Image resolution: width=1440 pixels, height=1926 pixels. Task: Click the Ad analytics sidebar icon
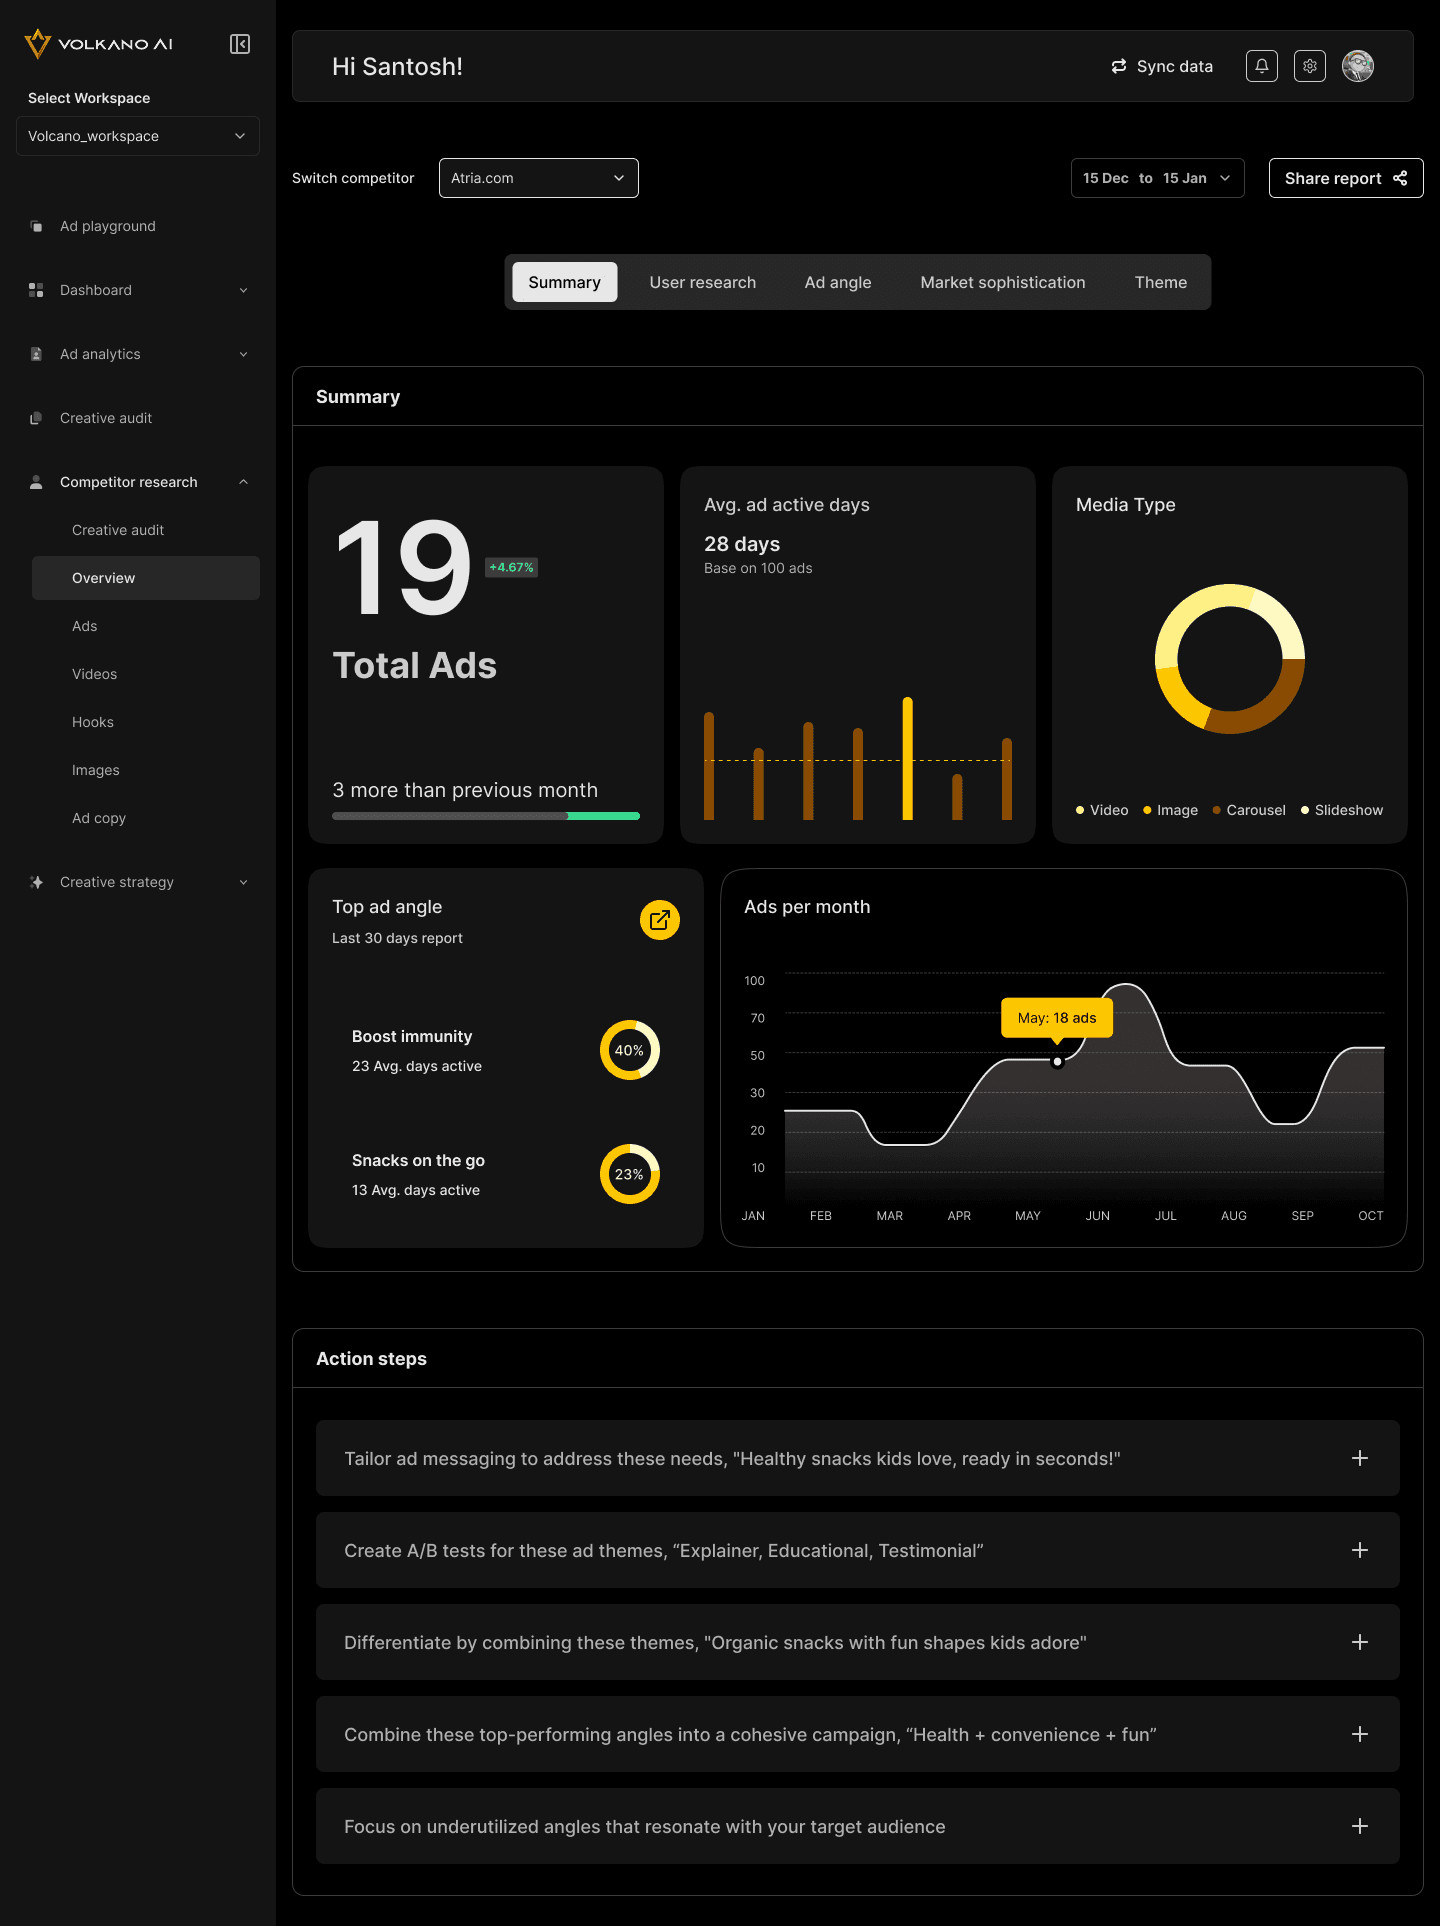pos(36,354)
